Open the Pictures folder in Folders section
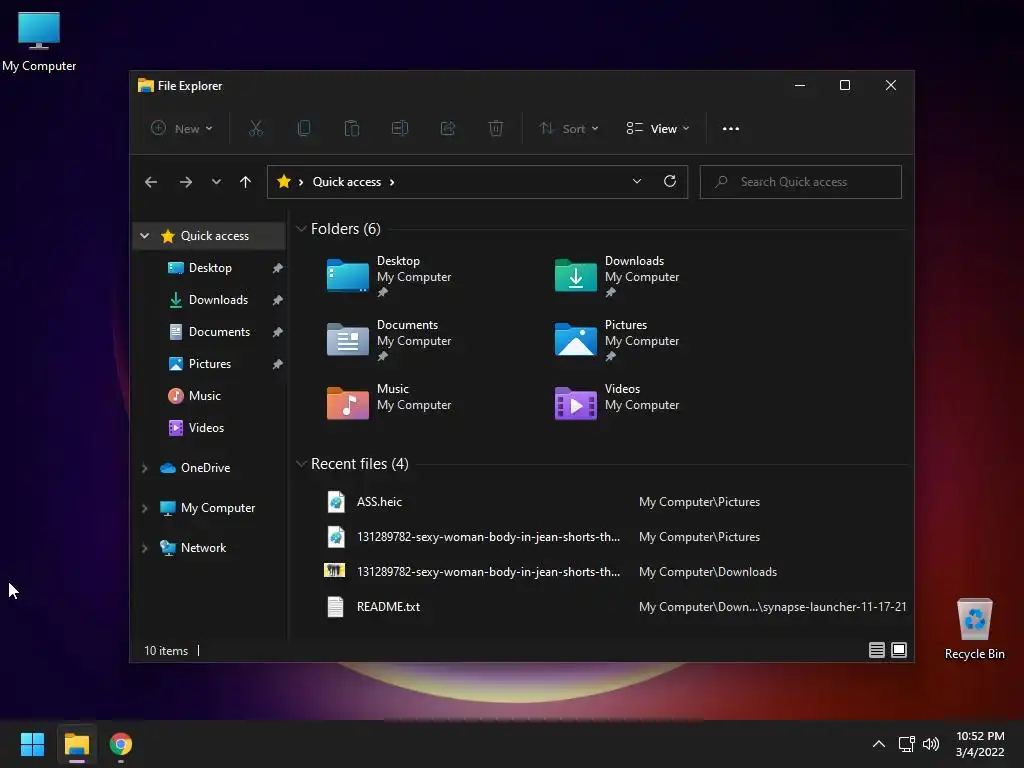The width and height of the screenshot is (1024, 768). click(616, 340)
